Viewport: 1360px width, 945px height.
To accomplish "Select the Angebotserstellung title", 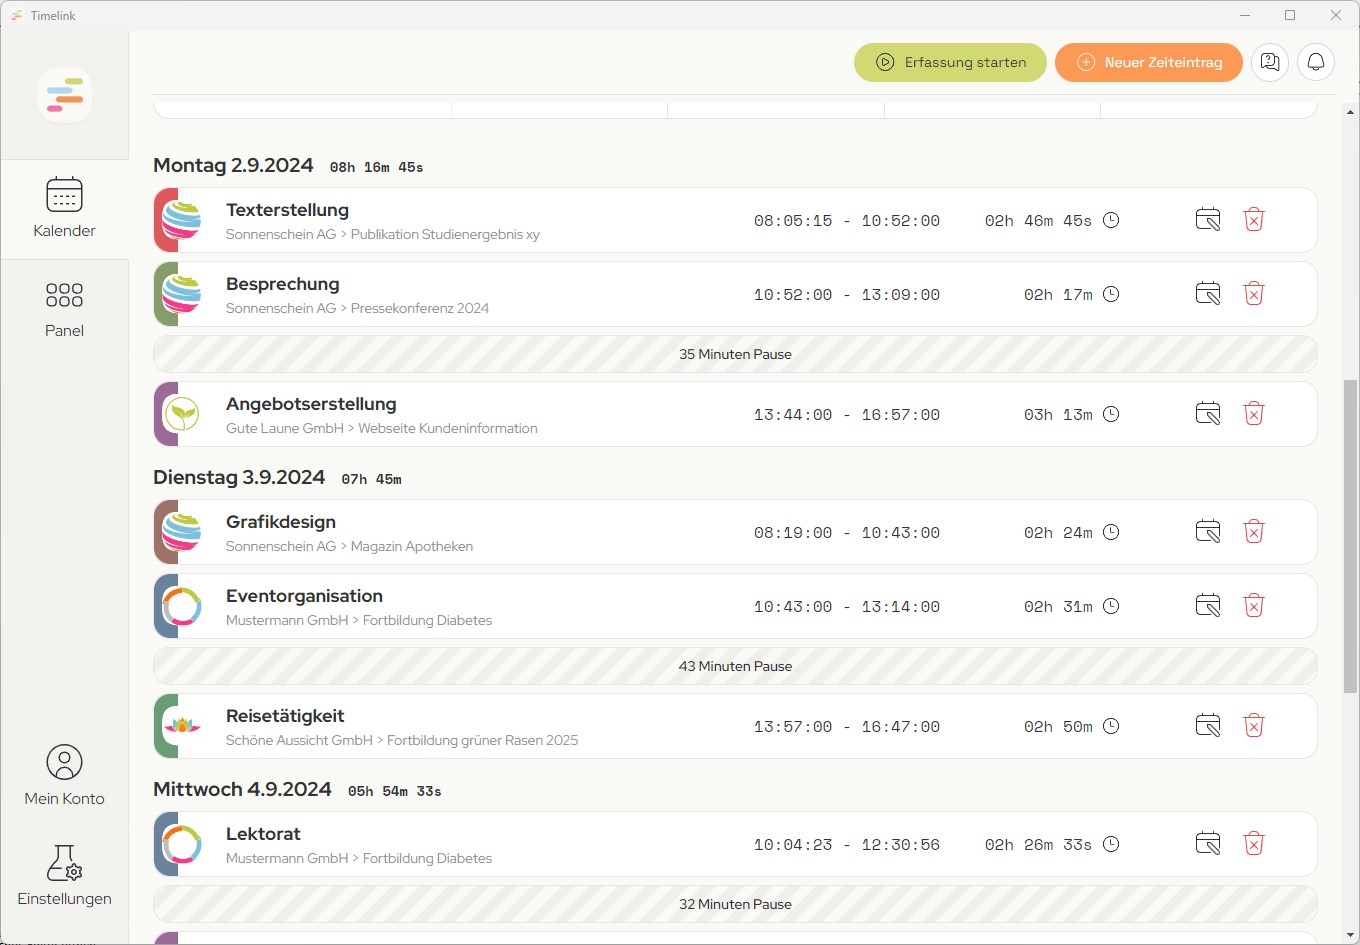I will (x=311, y=404).
